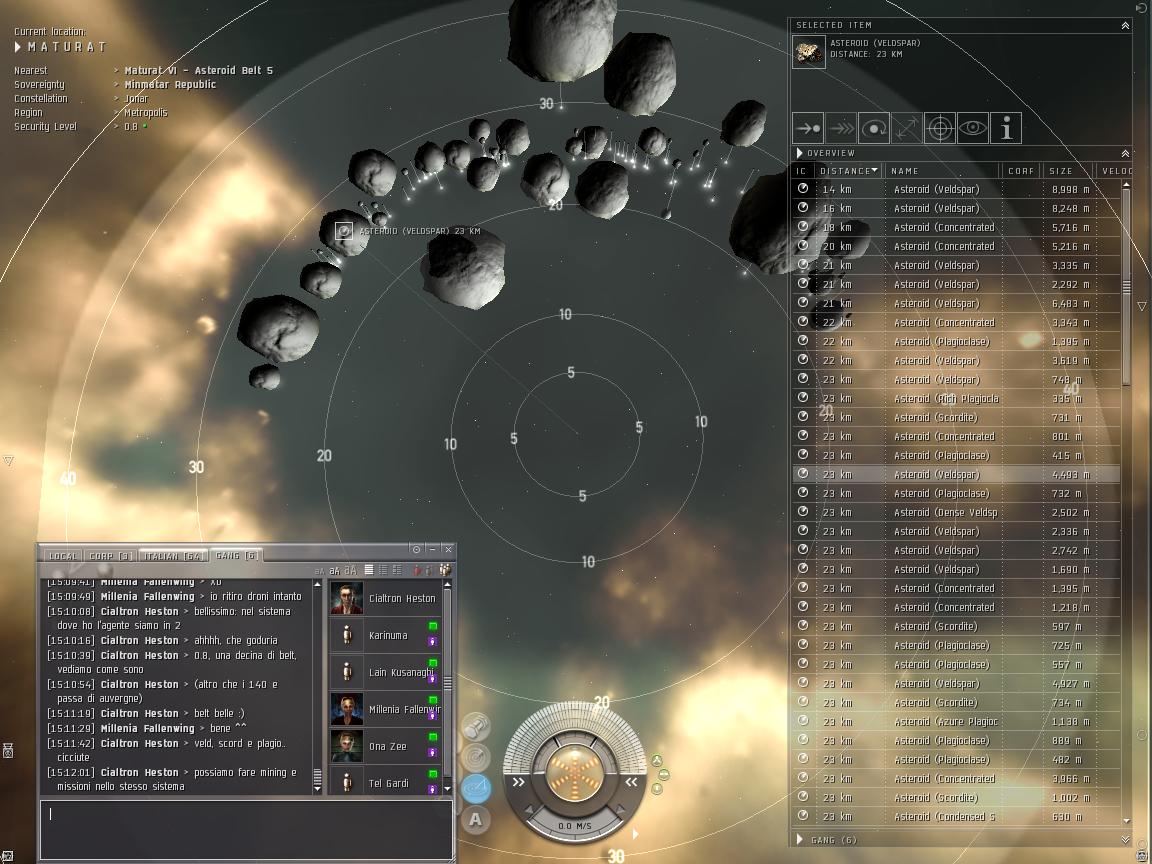
Task: Click the grey member icon in chat toolbar
Action: (x=428, y=570)
